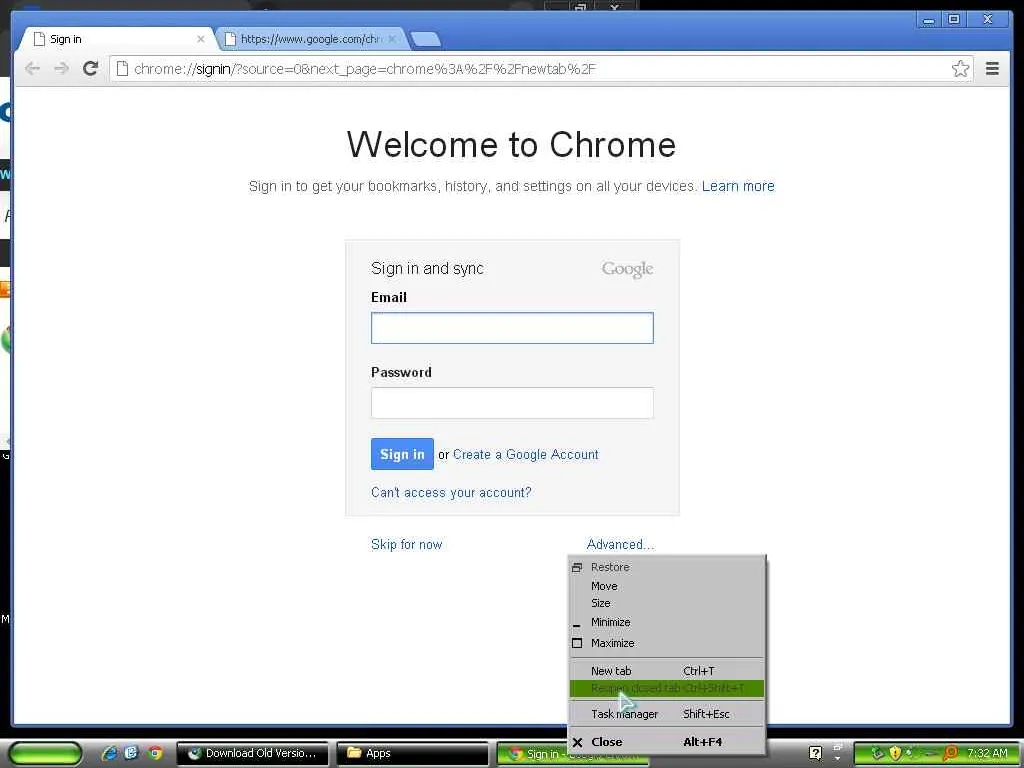This screenshot has width=1024, height=768.
Task: Click the orange magnifier tray icon
Action: pyautogui.click(x=950, y=753)
